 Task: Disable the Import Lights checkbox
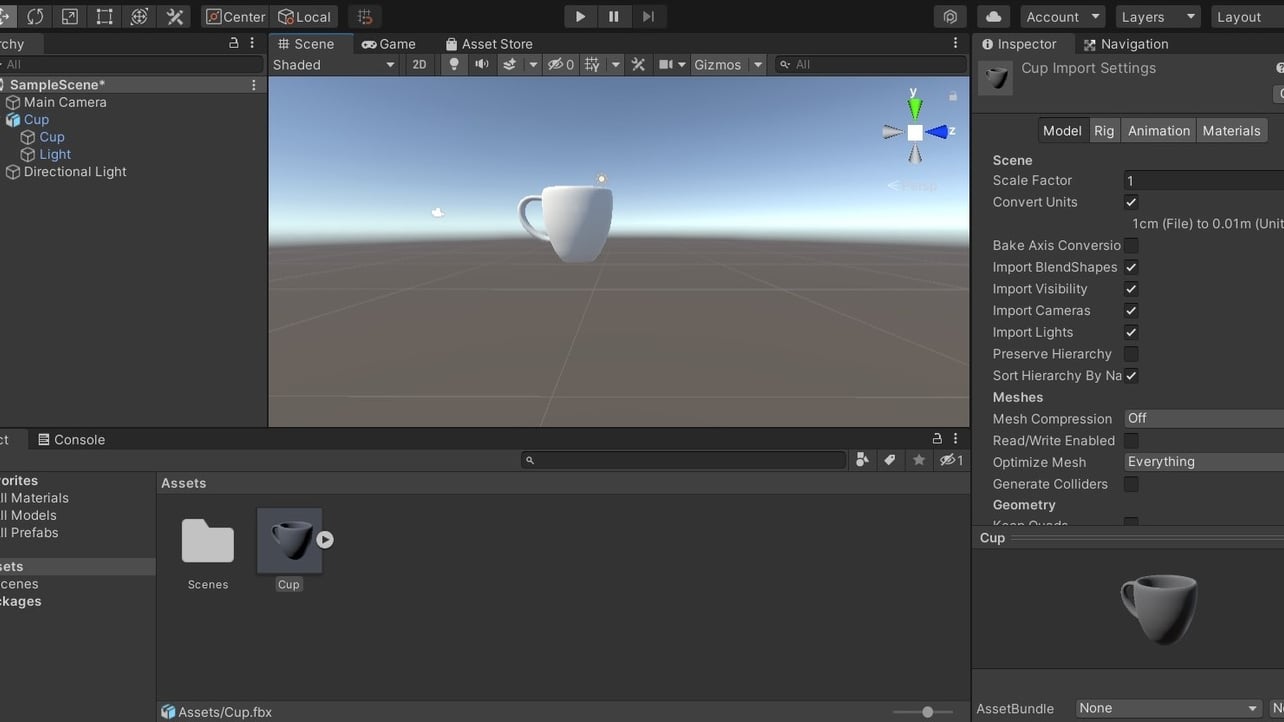tap(1131, 332)
